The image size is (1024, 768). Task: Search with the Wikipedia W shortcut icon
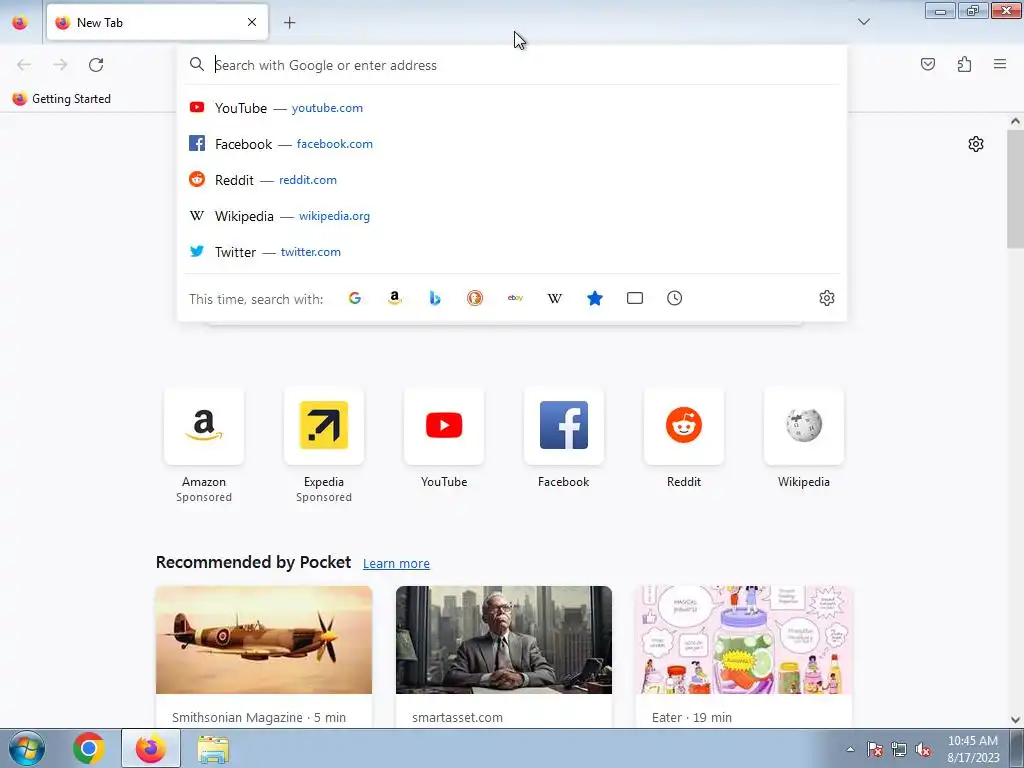pyautogui.click(x=554, y=298)
